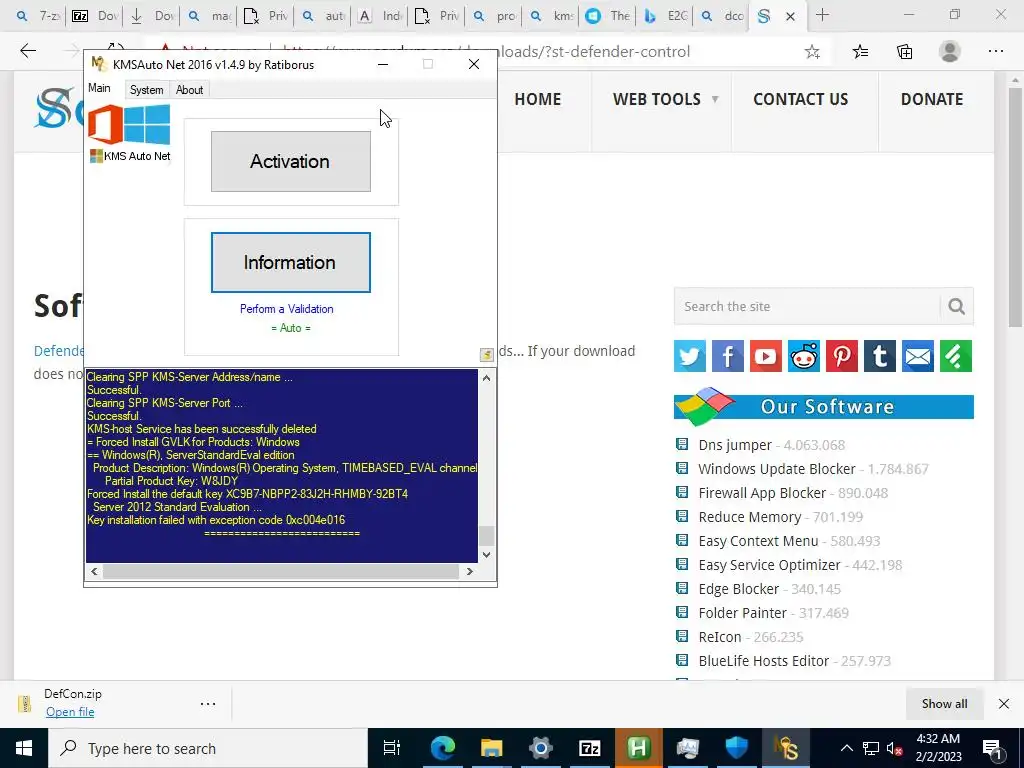The image size is (1024, 768).
Task: Open the Favorites list icon
Action: tap(860, 52)
